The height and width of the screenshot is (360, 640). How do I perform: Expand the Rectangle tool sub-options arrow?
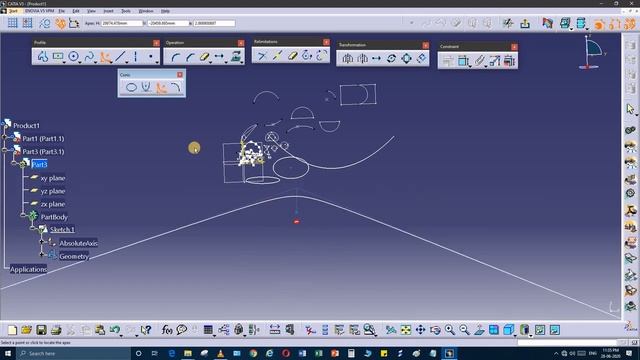(x=64, y=62)
